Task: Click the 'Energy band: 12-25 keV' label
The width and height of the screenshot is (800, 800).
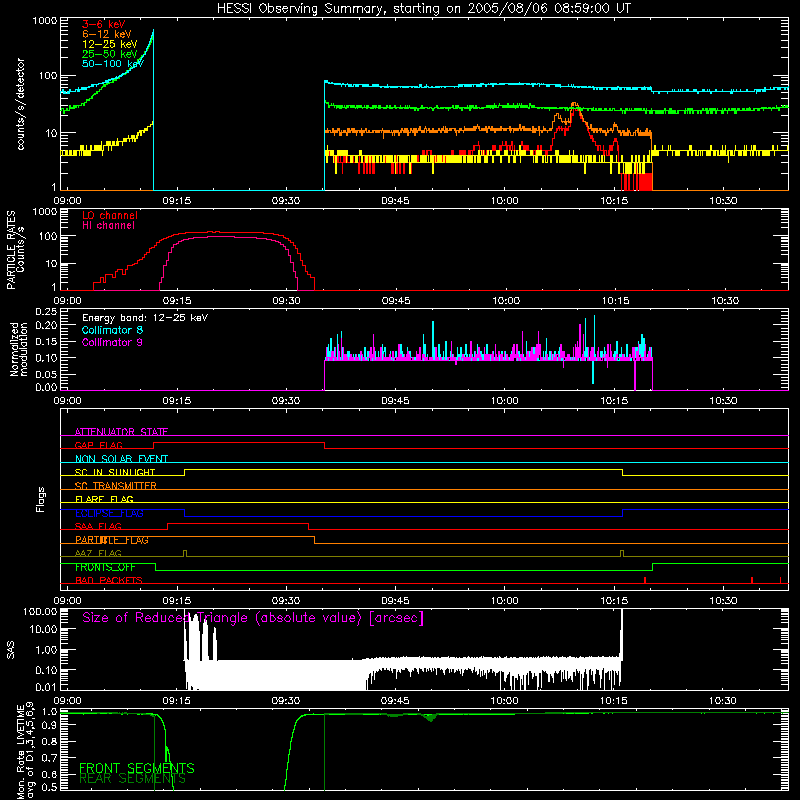Action: (145, 318)
